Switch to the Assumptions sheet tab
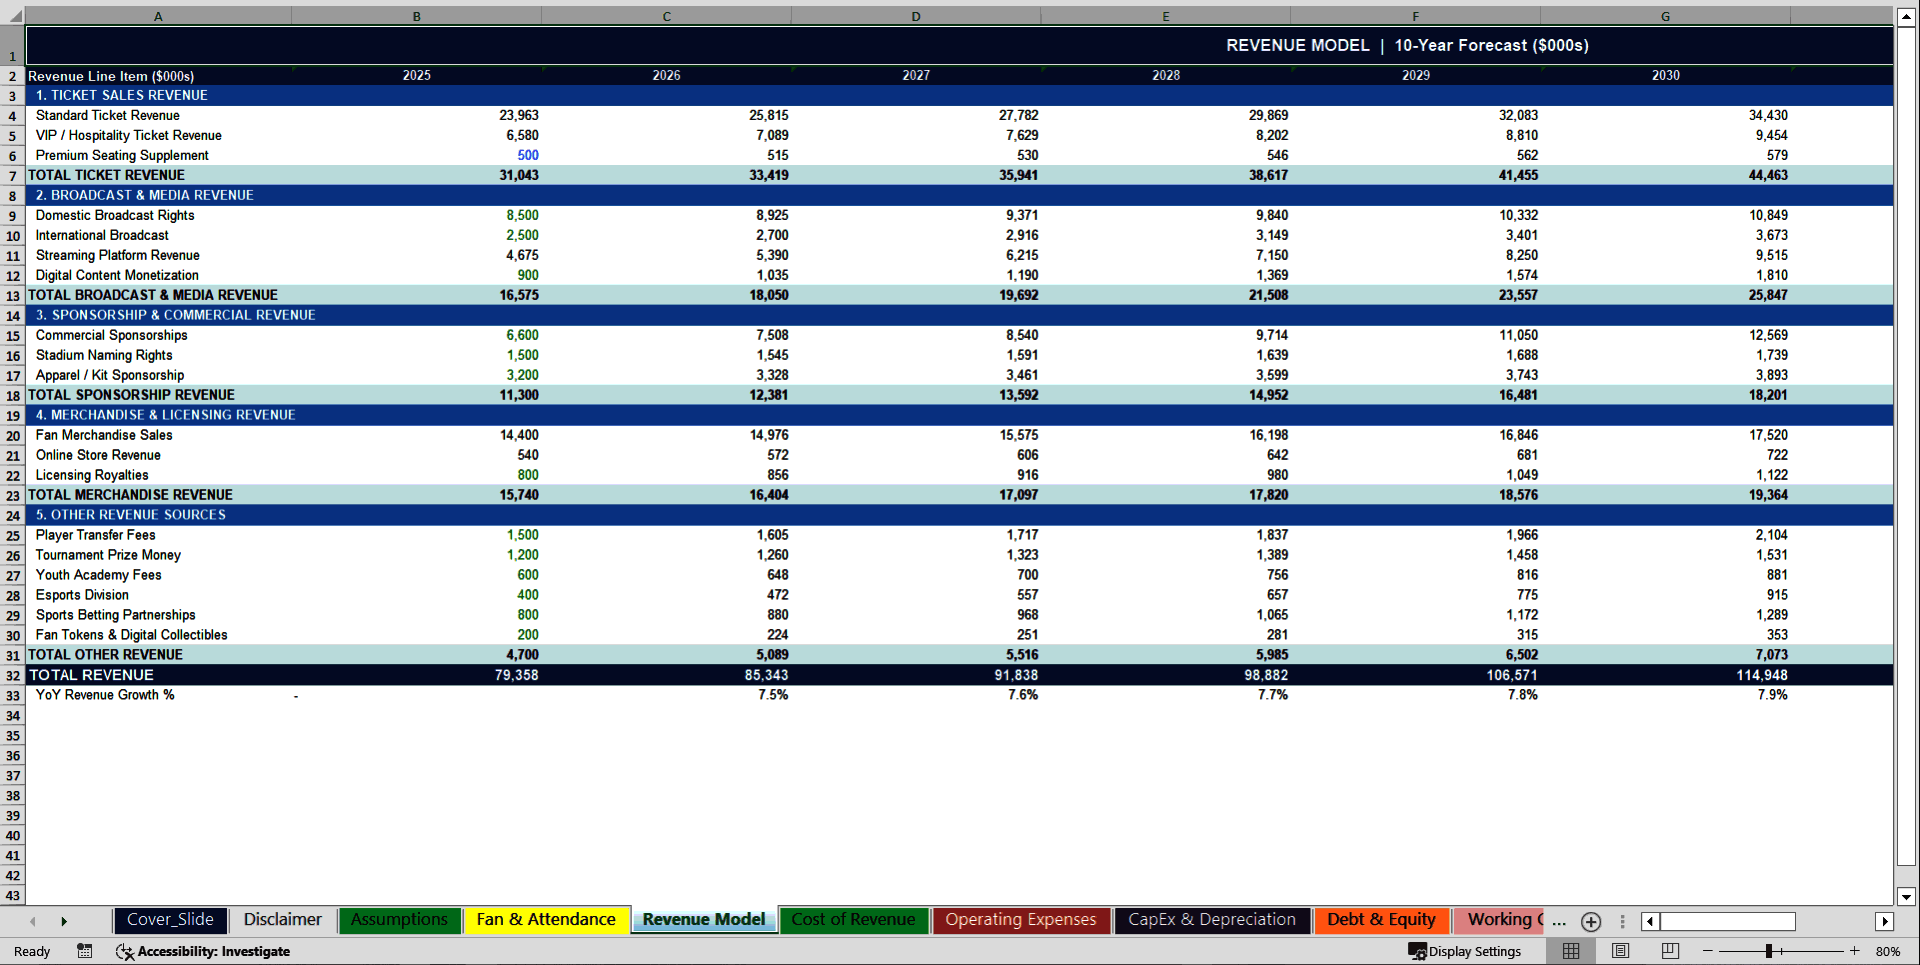Screen dimensions: 1920x965 tap(399, 920)
